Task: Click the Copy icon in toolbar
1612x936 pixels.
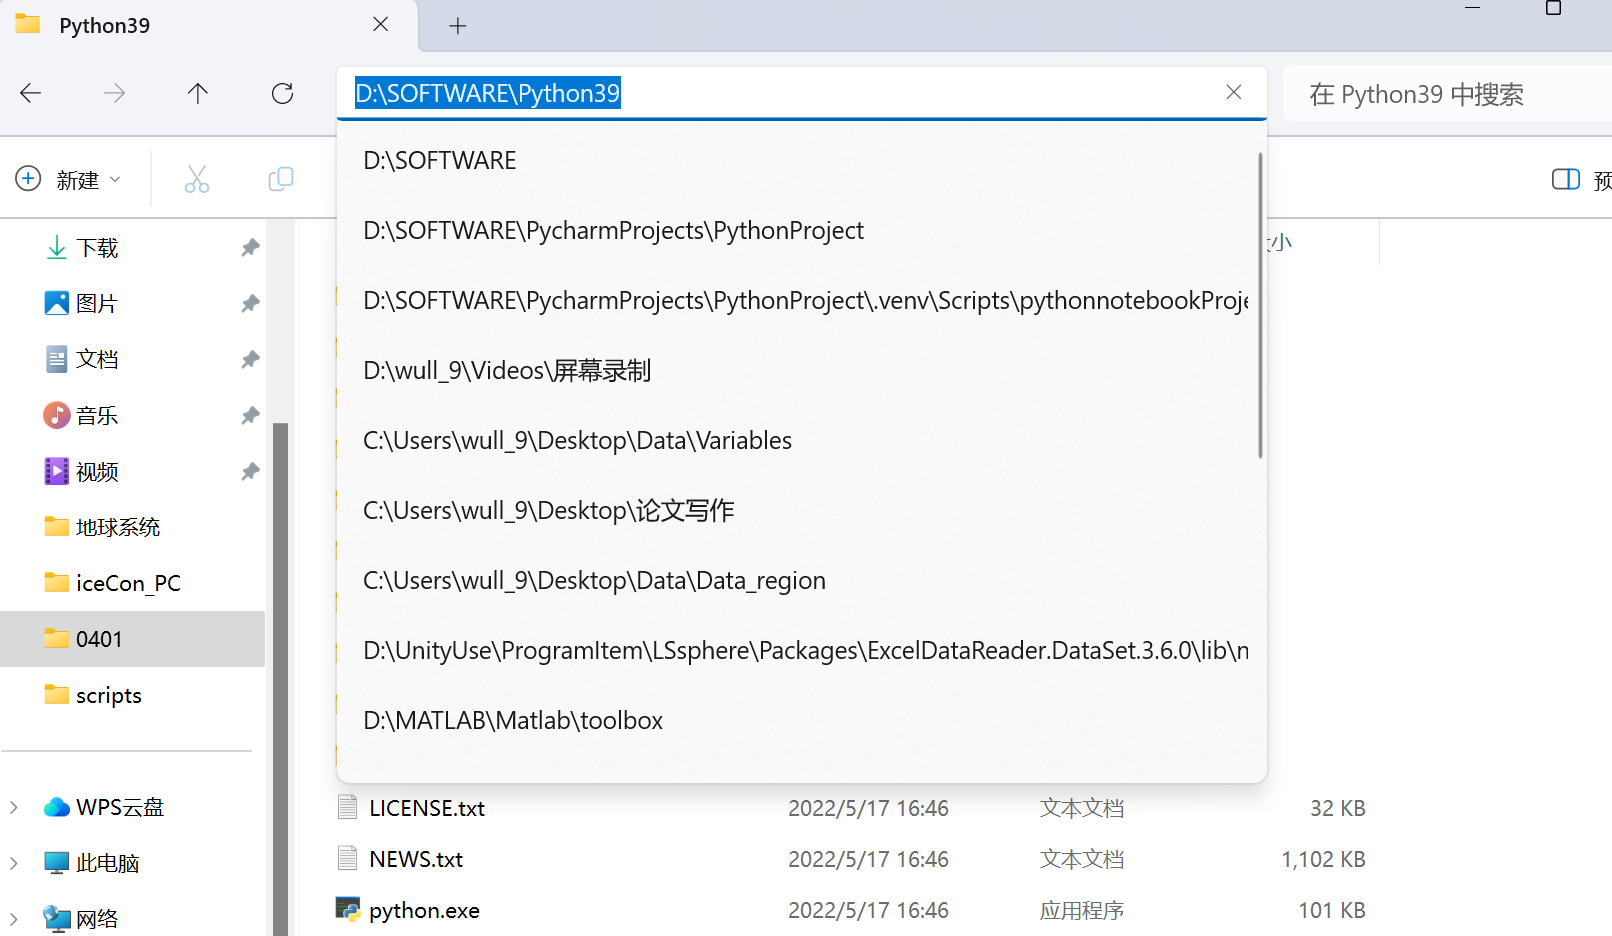Action: tap(280, 178)
